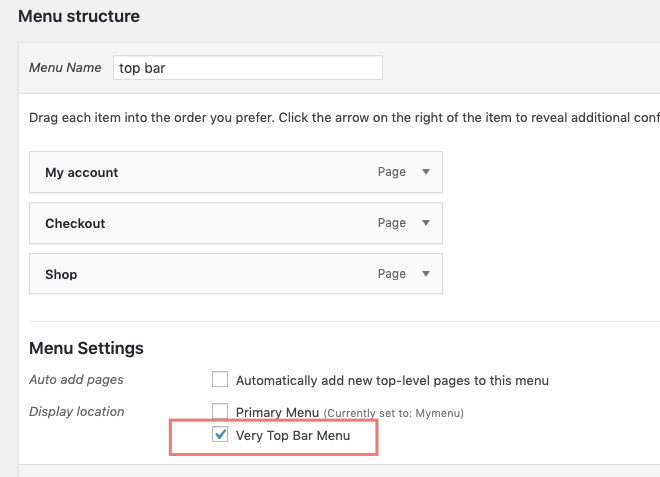Click the 'Menu structure' heading
Viewport: 660px width, 477px height.
79,16
